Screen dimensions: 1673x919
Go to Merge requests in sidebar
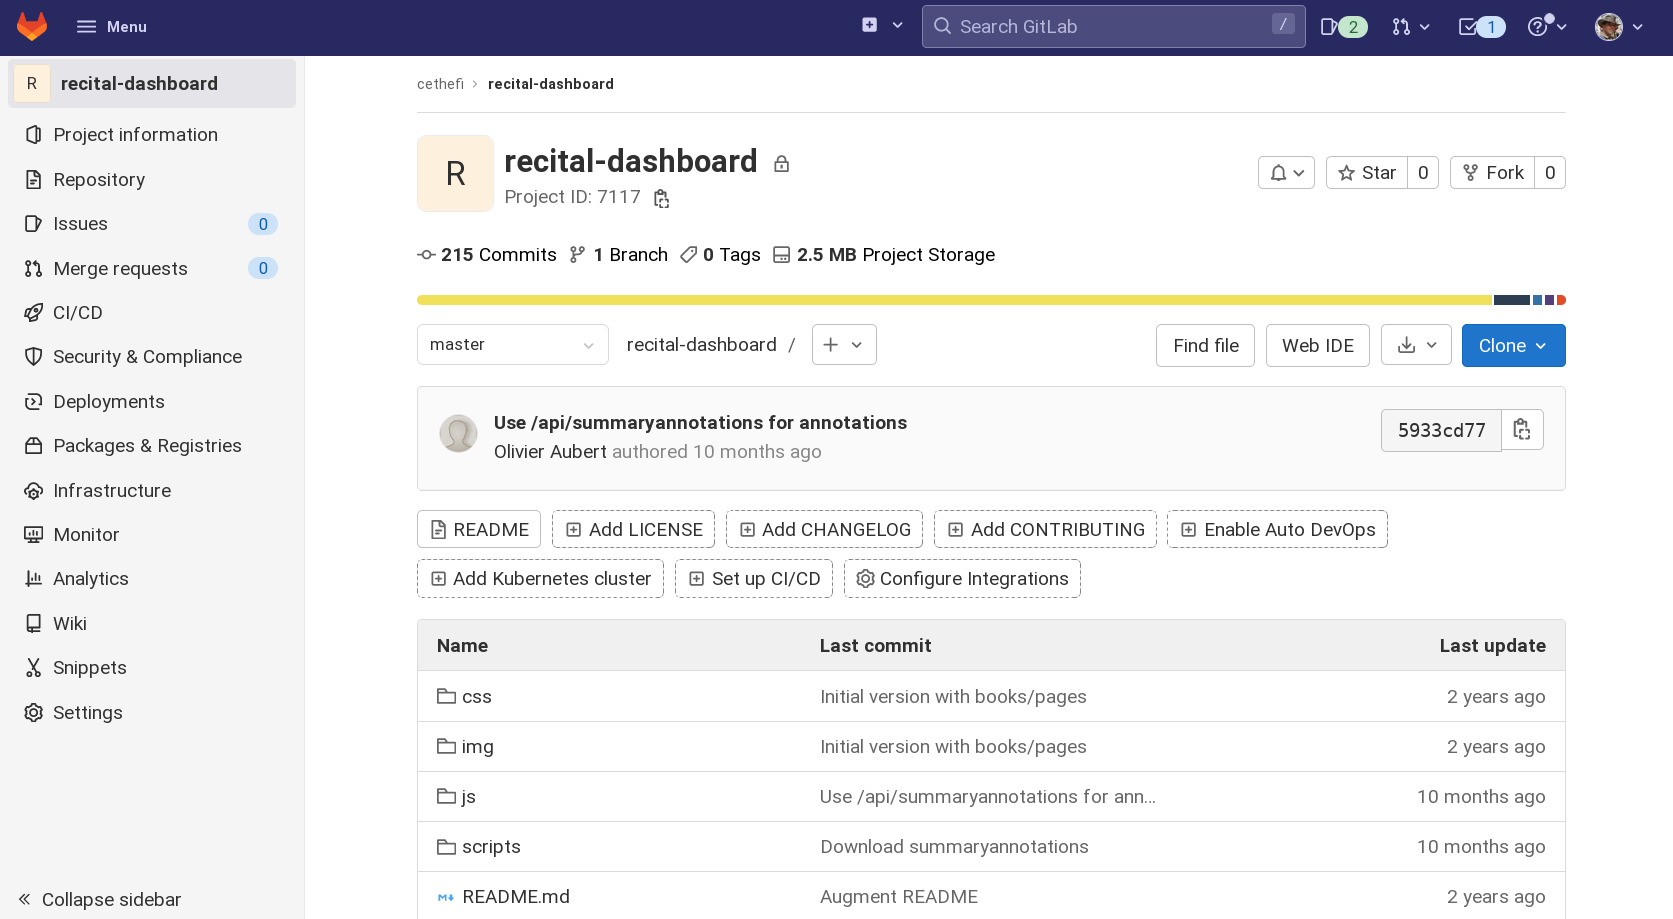(152, 268)
